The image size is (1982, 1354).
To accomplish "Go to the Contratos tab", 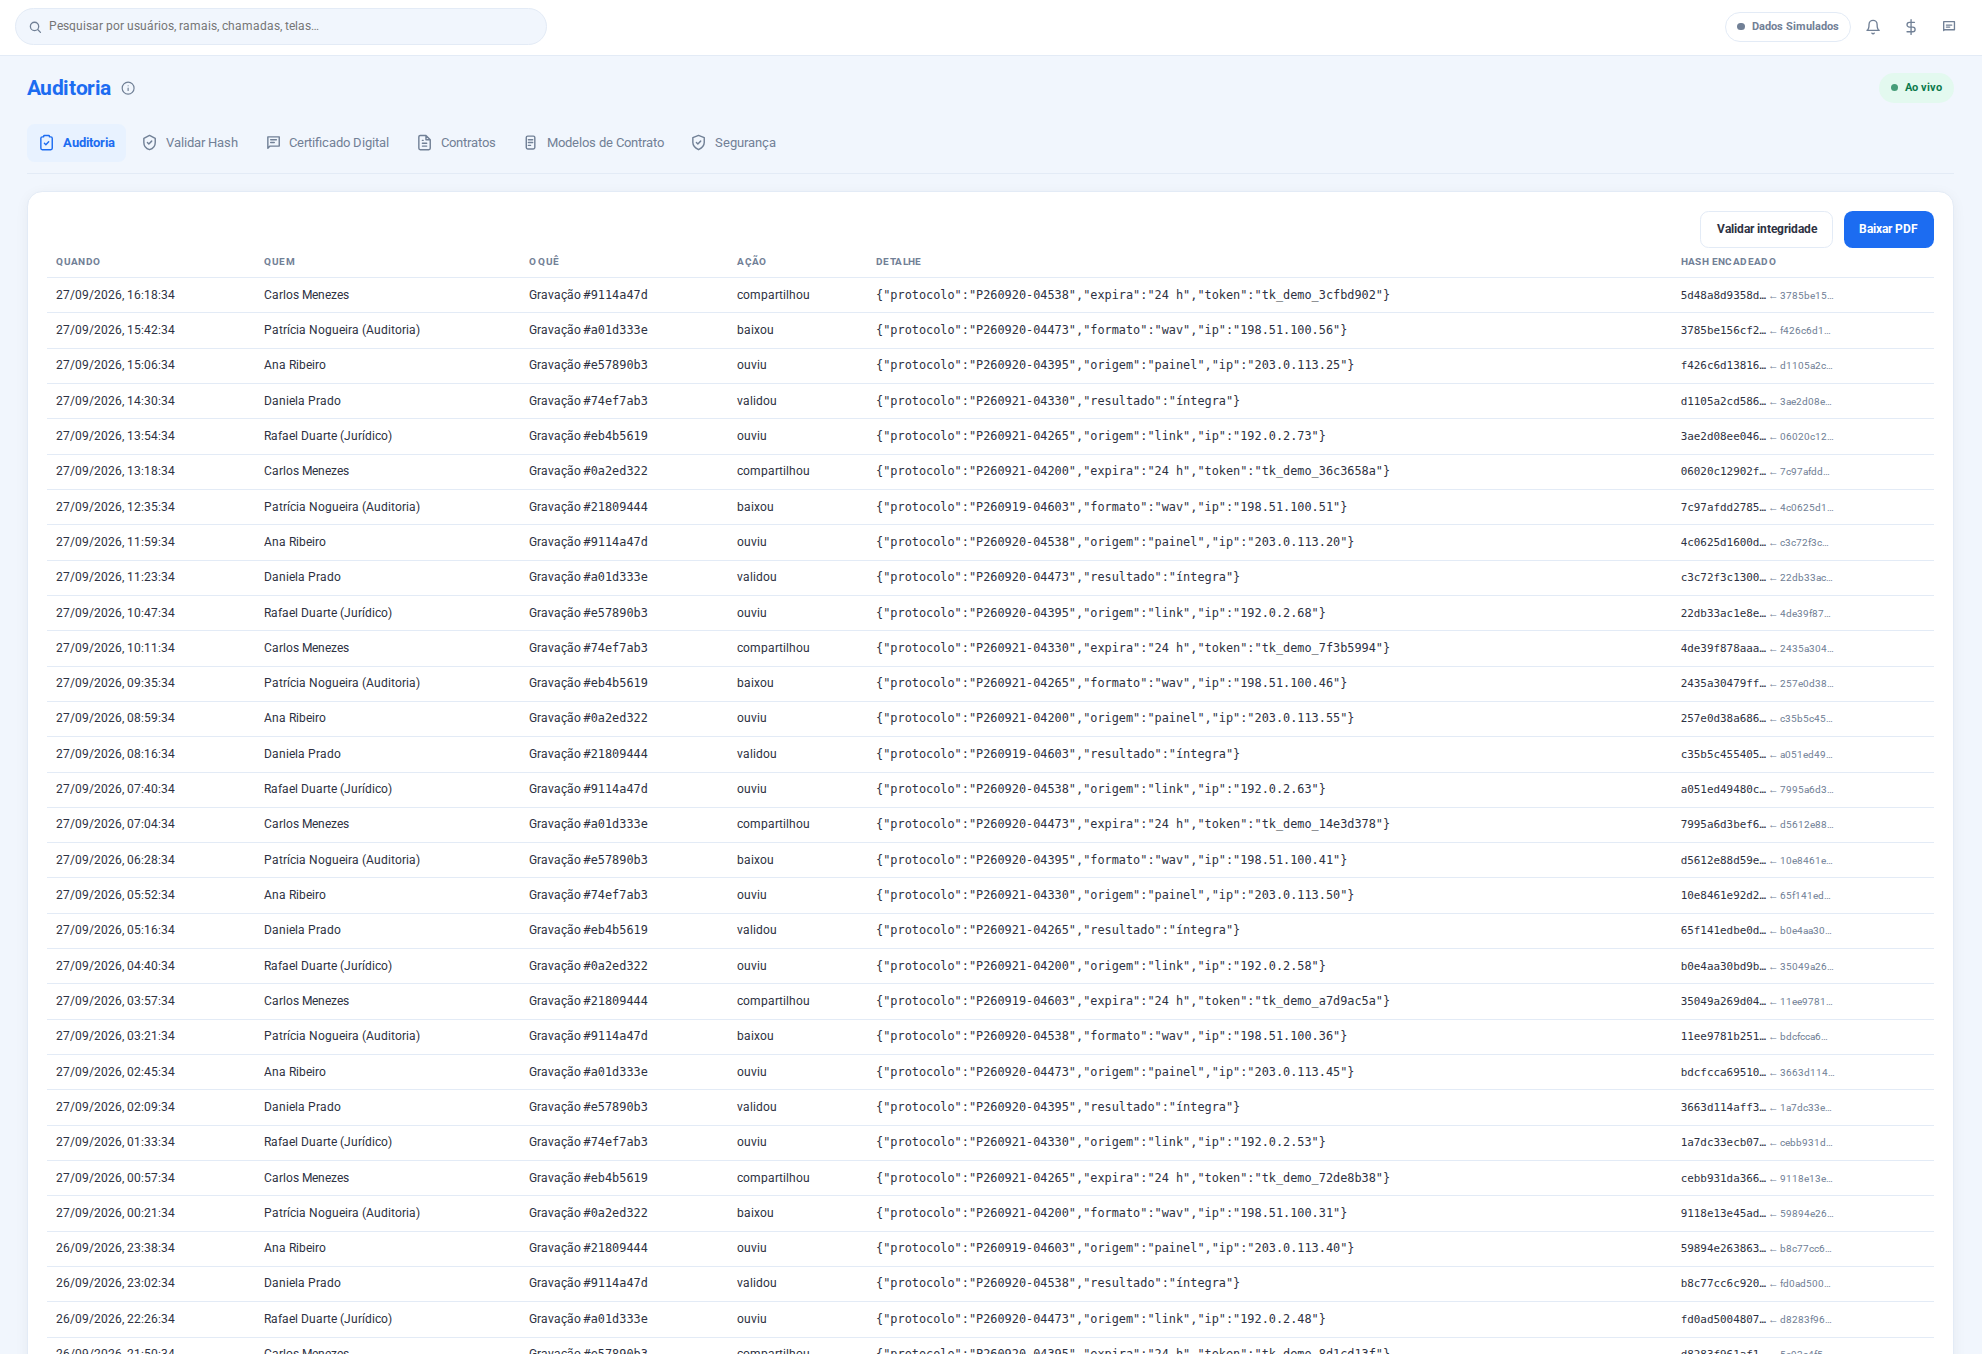I will click(456, 143).
